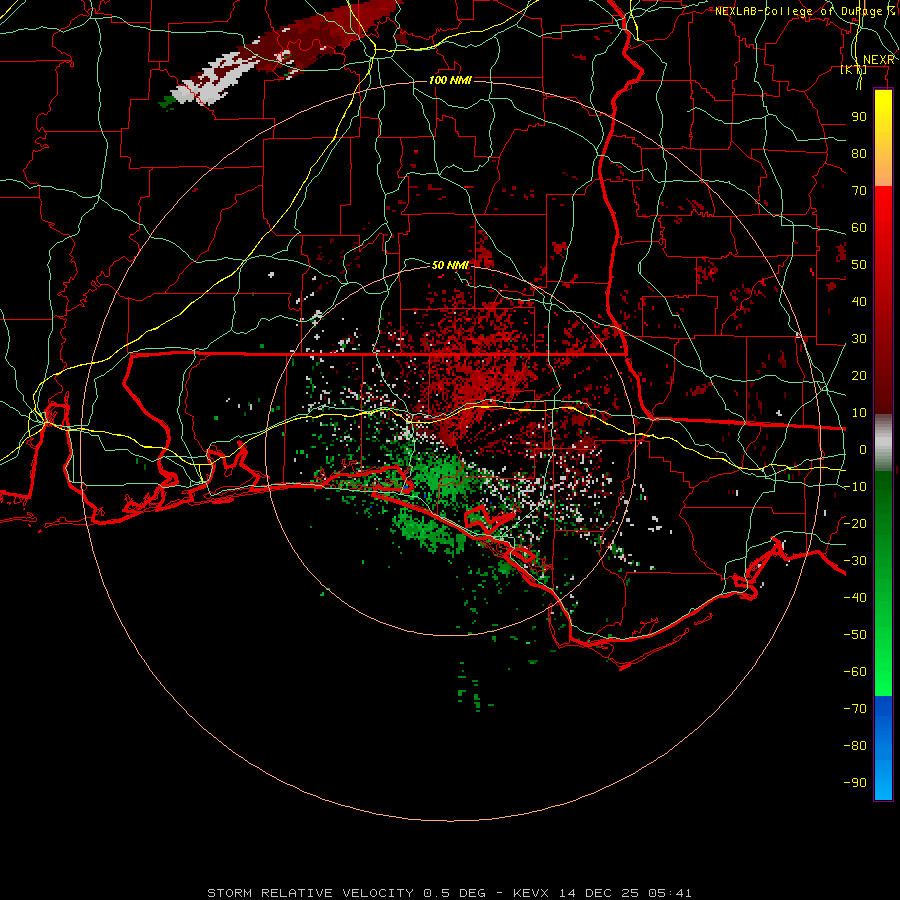Click the 30 value on velocity scale
The image size is (900, 900).
(x=859, y=339)
